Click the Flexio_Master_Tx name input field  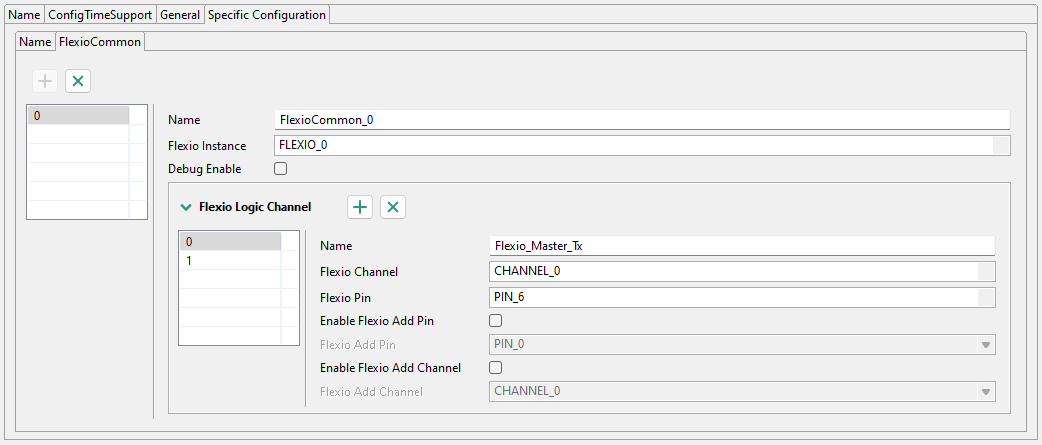[x=740, y=246]
